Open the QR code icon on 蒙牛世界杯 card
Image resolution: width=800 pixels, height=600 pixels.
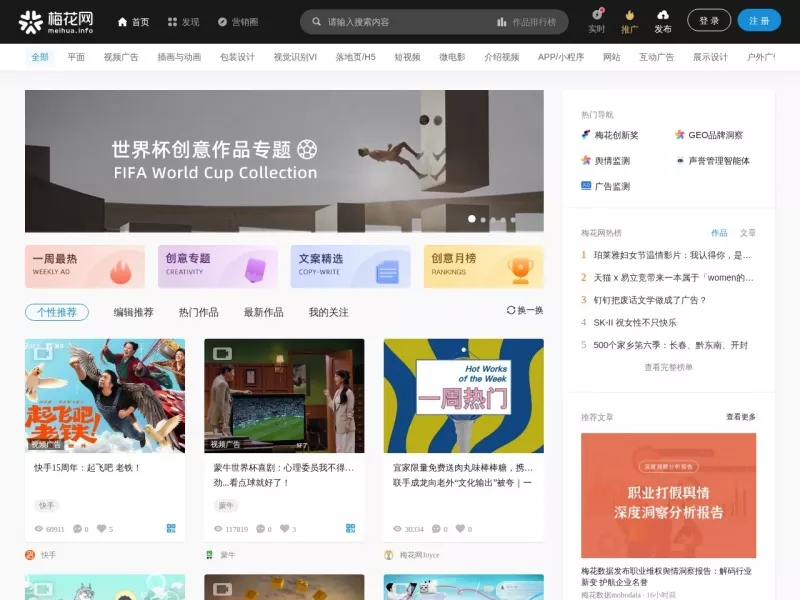(x=351, y=529)
